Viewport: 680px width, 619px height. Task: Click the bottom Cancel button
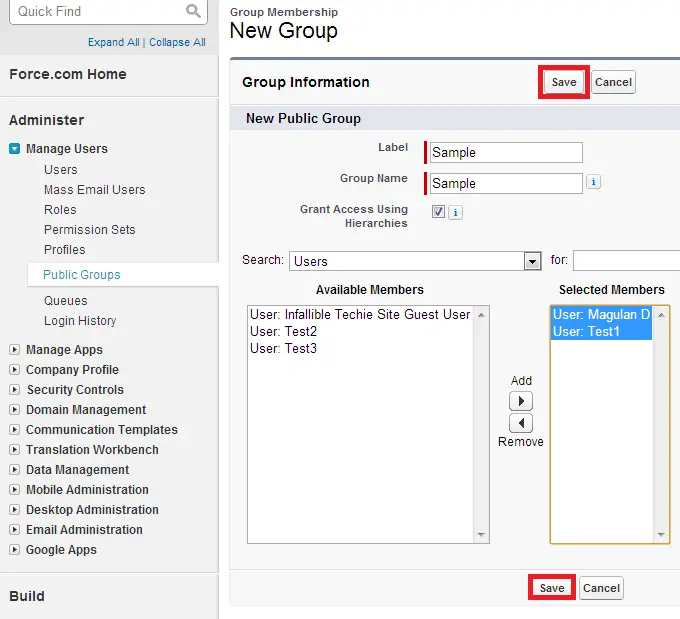click(x=601, y=588)
